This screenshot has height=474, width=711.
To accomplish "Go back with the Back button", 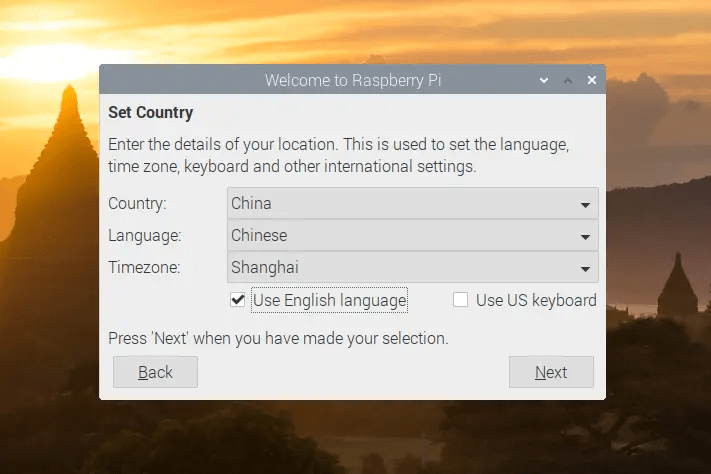I will [x=155, y=372].
